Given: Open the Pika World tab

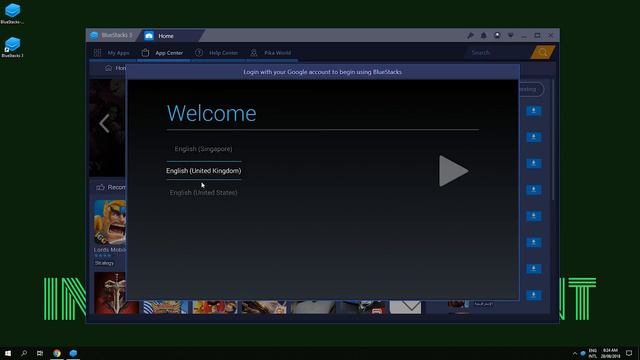Looking at the screenshot, I should click(x=271, y=53).
